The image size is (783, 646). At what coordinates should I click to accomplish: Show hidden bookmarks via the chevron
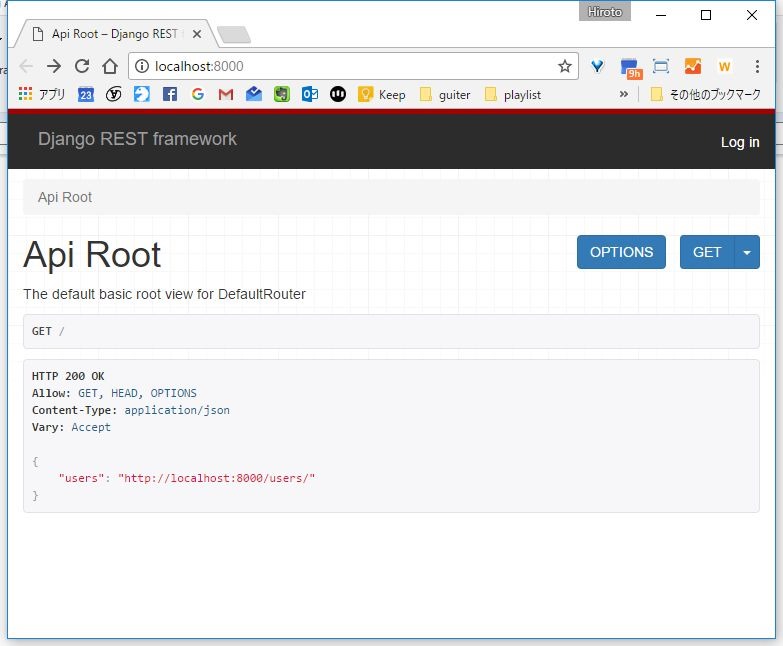click(624, 94)
